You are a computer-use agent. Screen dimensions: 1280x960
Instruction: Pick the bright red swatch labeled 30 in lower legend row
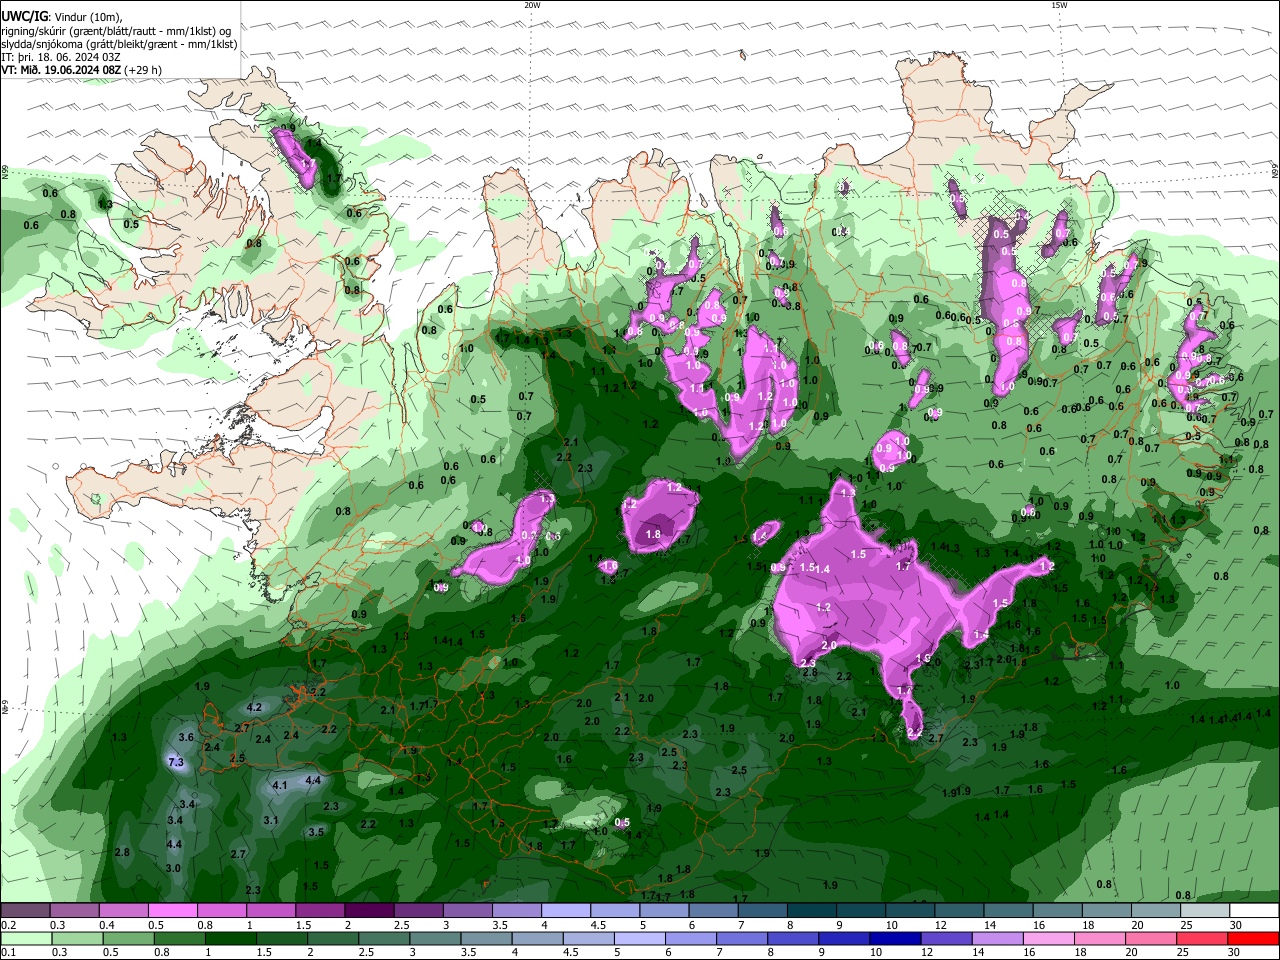coord(1254,939)
